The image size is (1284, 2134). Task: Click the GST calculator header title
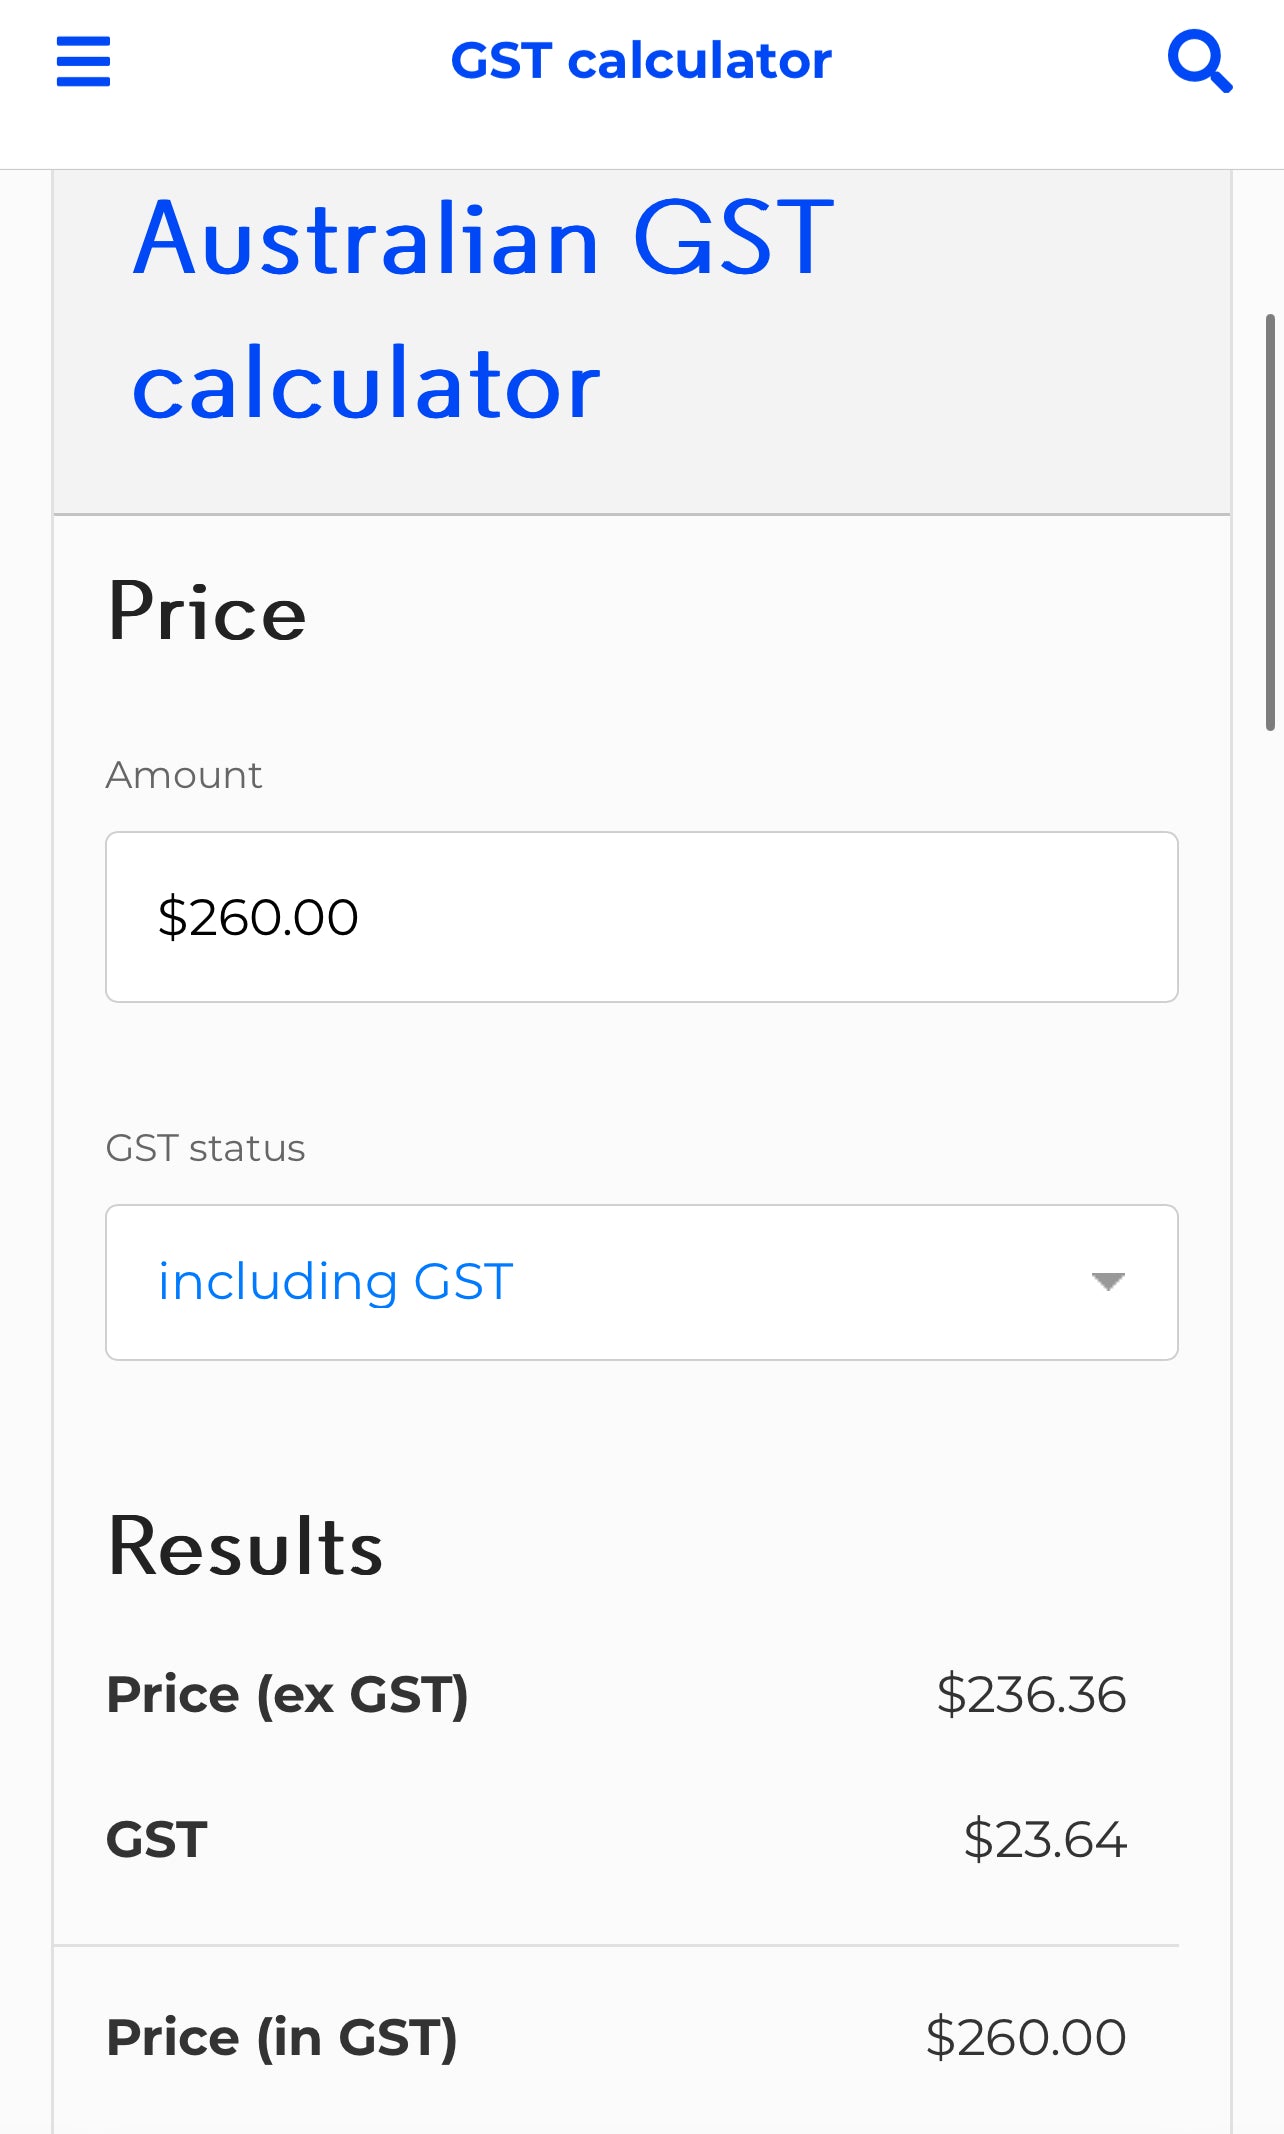click(x=641, y=61)
